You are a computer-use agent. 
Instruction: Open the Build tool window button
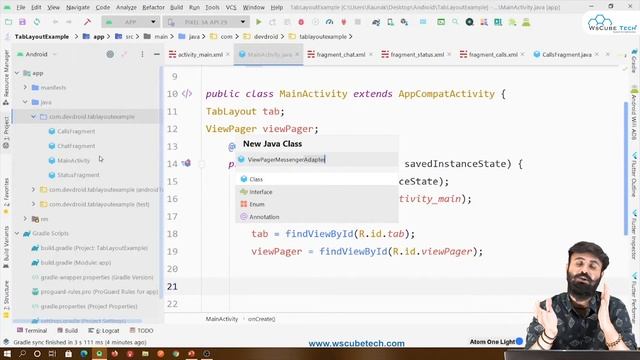(67, 331)
